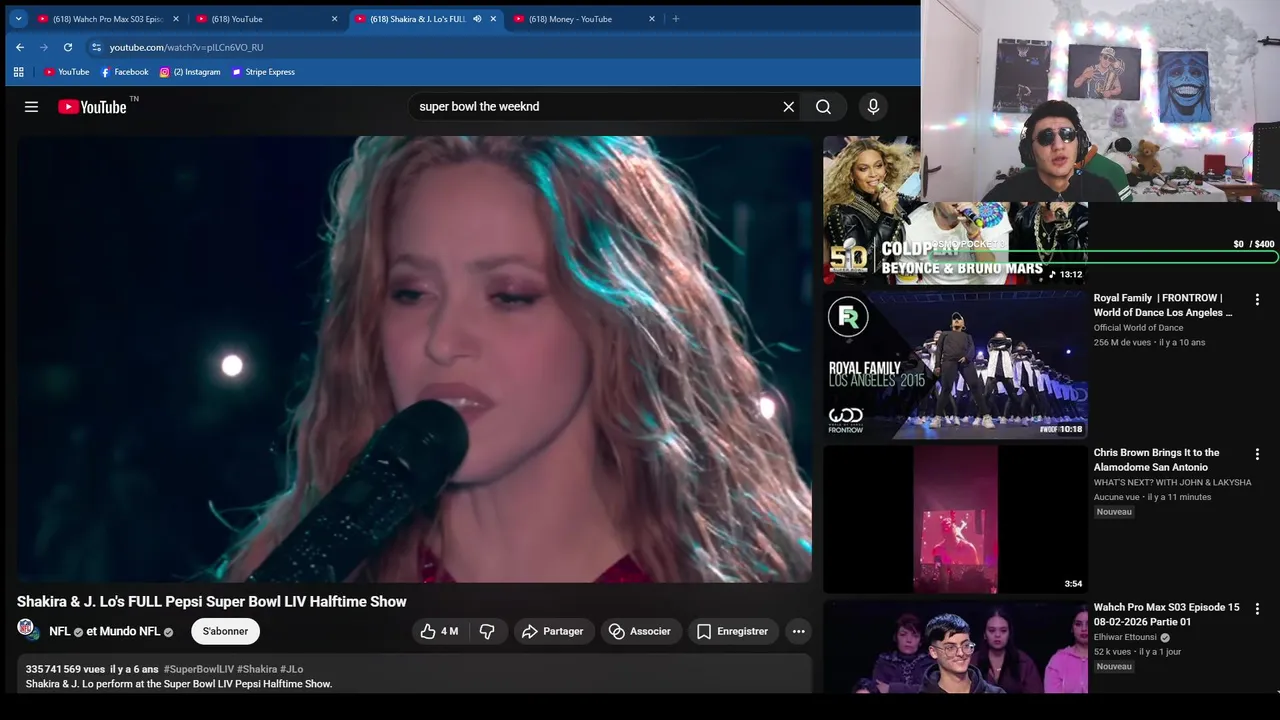Select the video title text
1280x720 pixels.
pyautogui.click(x=212, y=602)
